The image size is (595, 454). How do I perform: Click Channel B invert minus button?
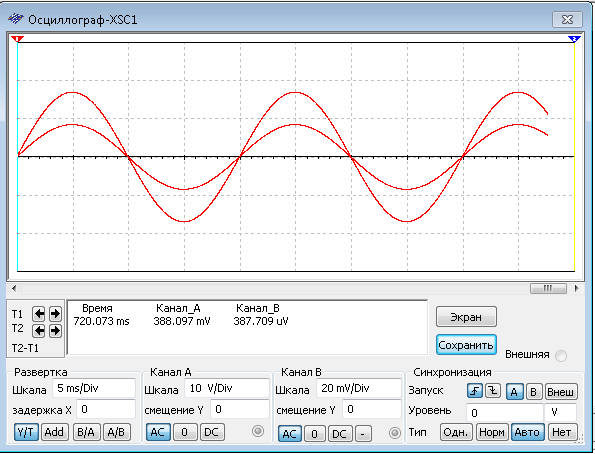363,434
